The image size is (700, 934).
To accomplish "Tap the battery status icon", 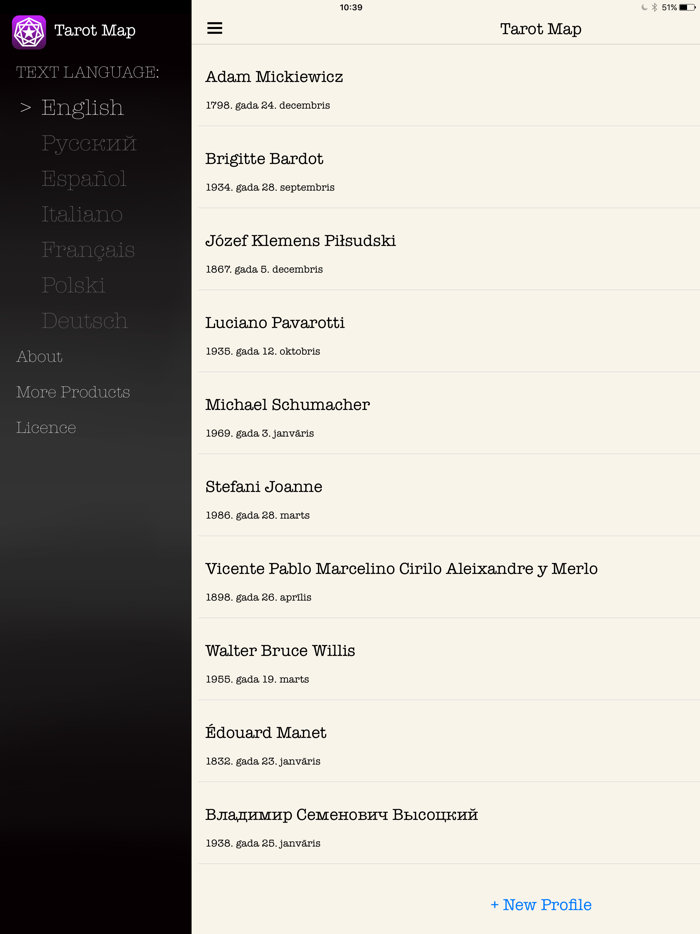I will [687, 7].
